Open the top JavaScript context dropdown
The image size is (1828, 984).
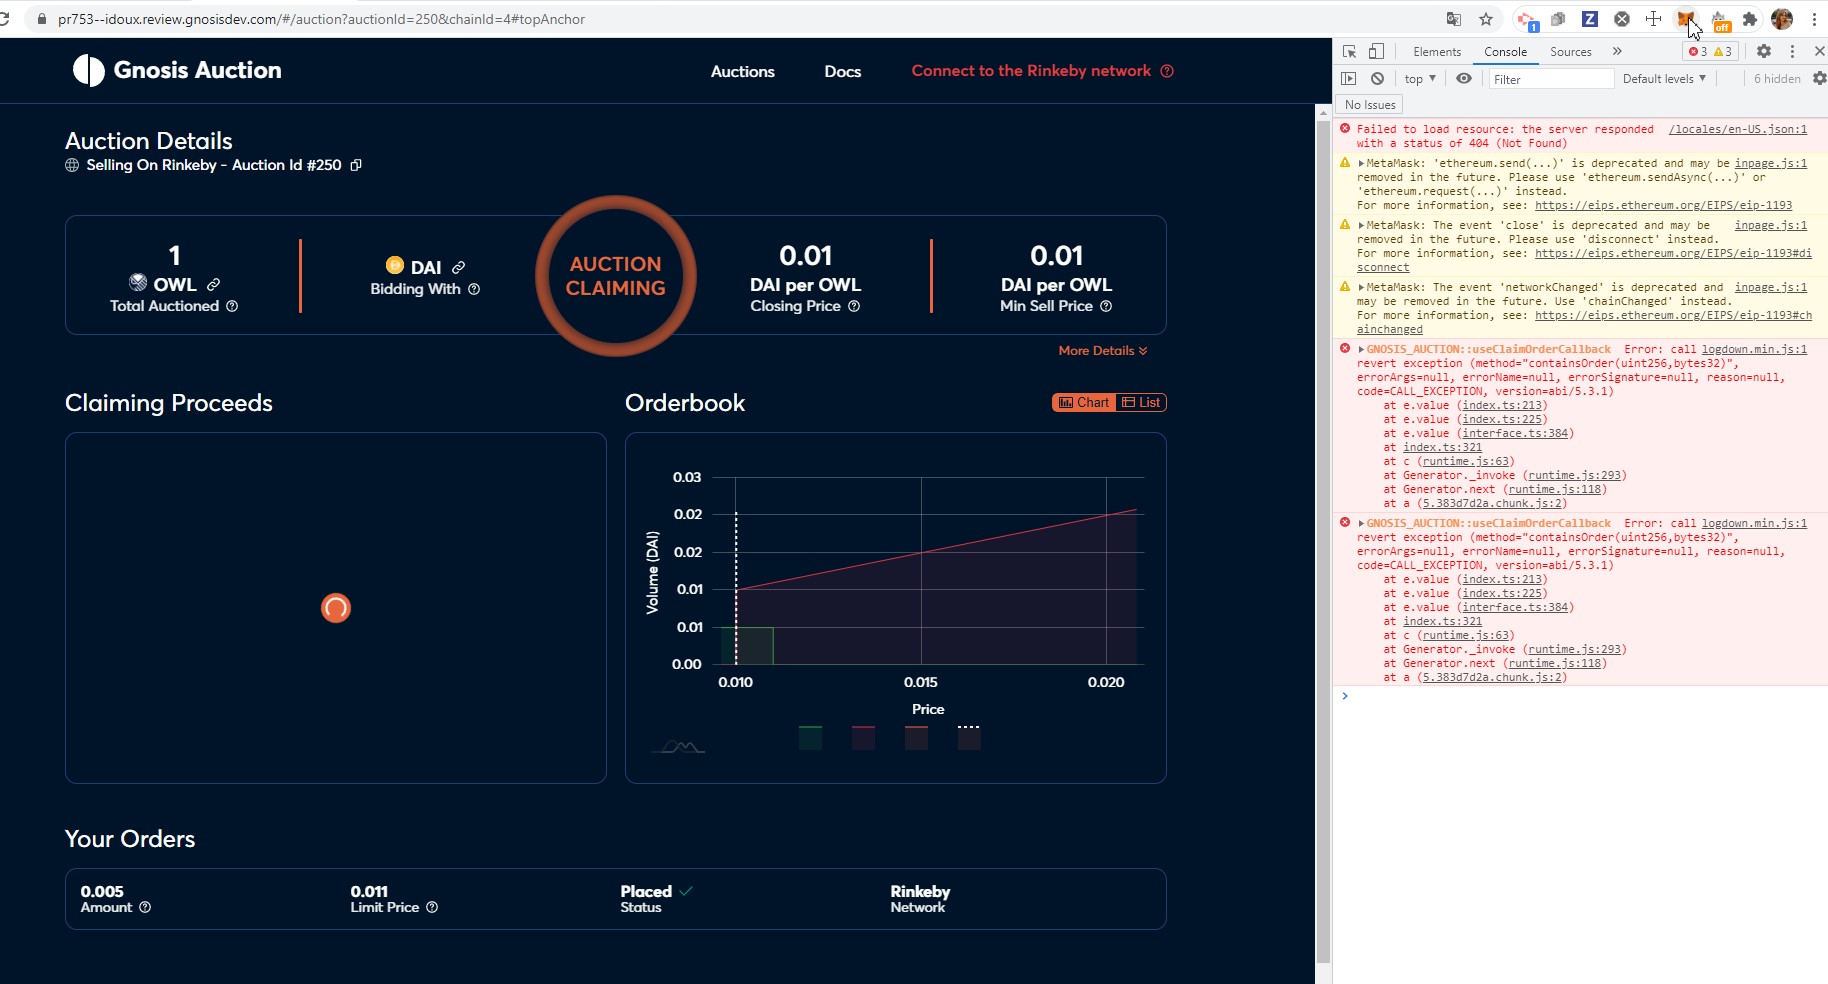tap(1420, 78)
